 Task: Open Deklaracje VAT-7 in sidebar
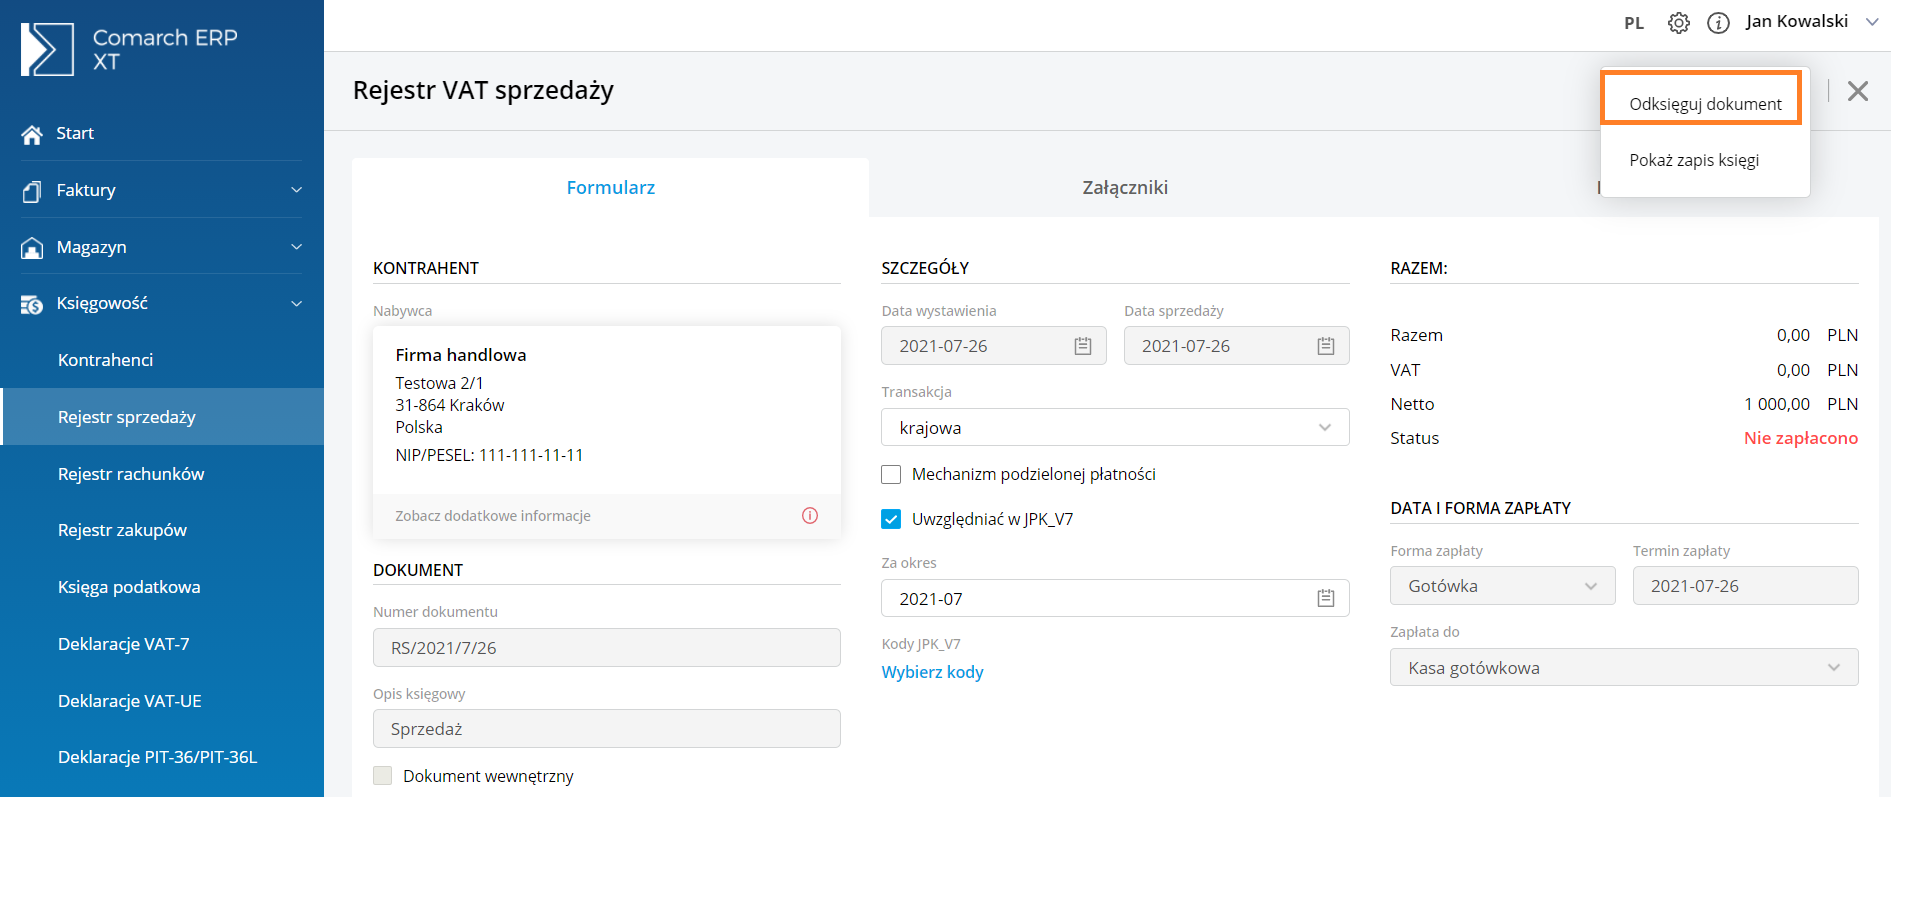162,644
